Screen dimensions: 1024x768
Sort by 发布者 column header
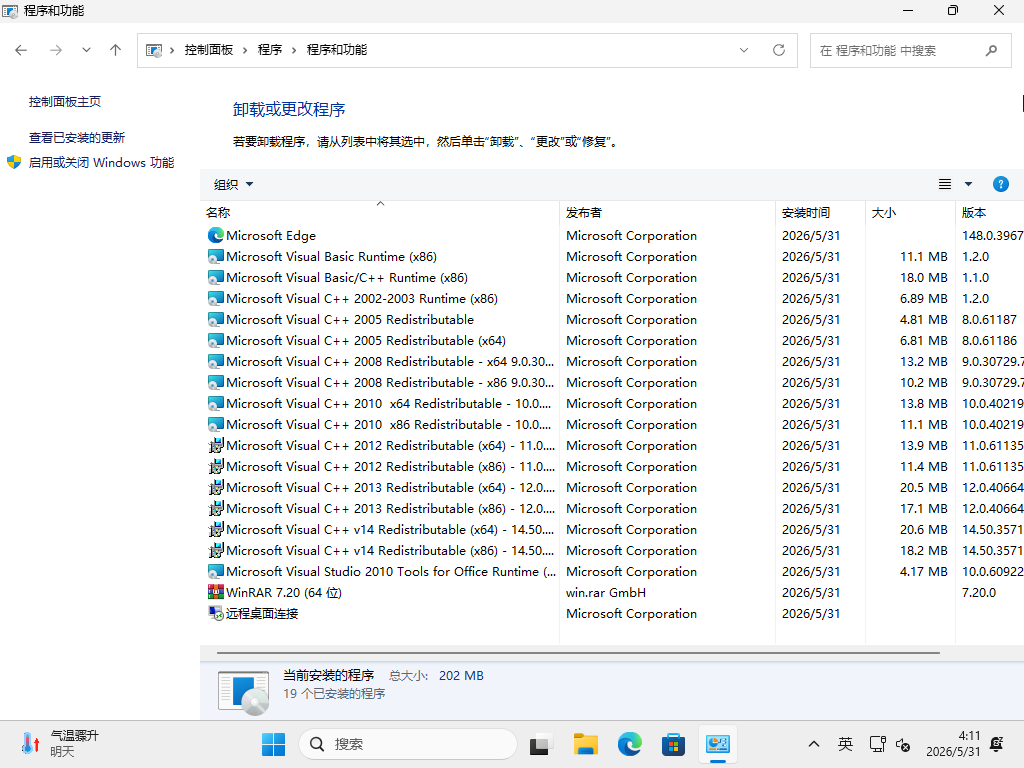pyautogui.click(x=667, y=212)
